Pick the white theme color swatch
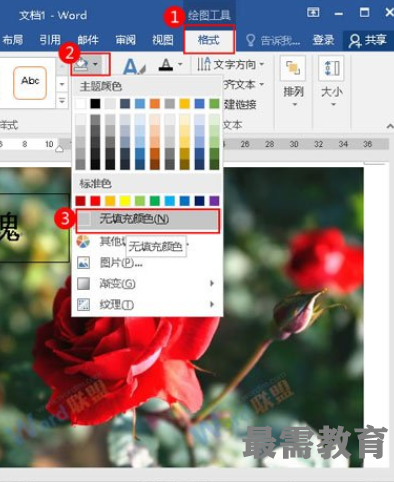The height and width of the screenshot is (482, 394). click(x=80, y=104)
